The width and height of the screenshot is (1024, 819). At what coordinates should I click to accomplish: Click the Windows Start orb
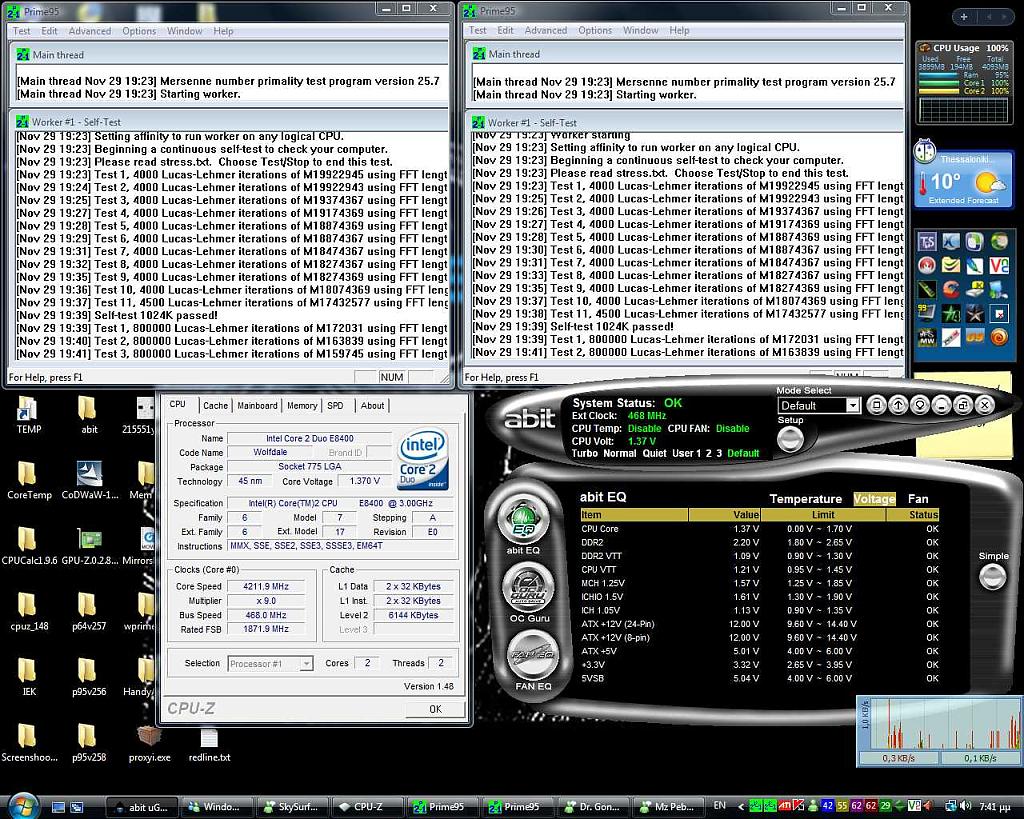(22, 806)
